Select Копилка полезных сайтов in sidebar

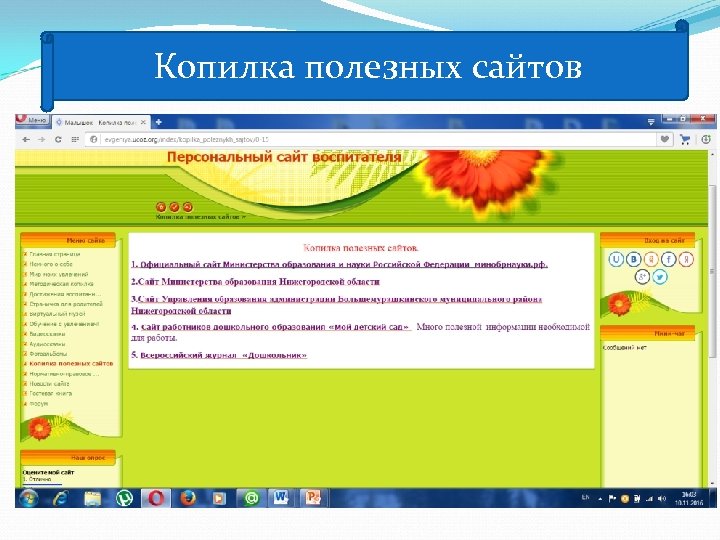71,364
